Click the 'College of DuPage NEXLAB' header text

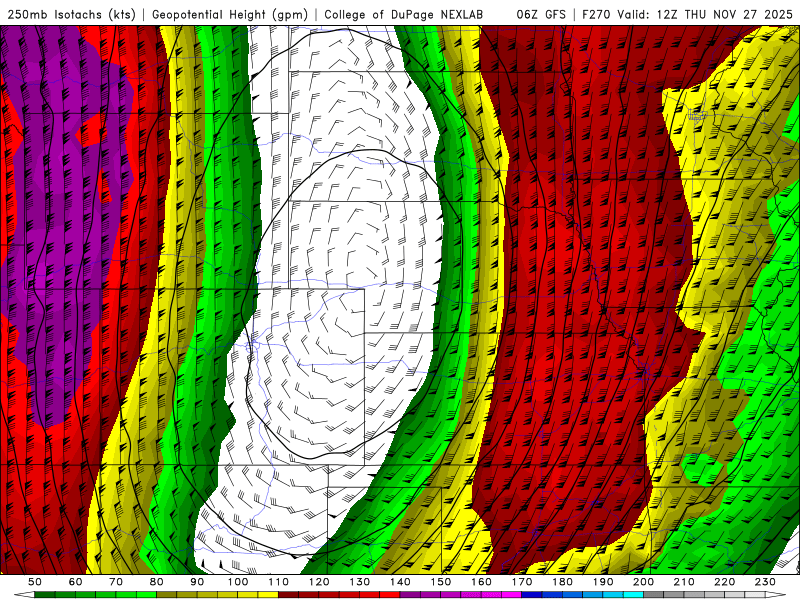click(403, 14)
